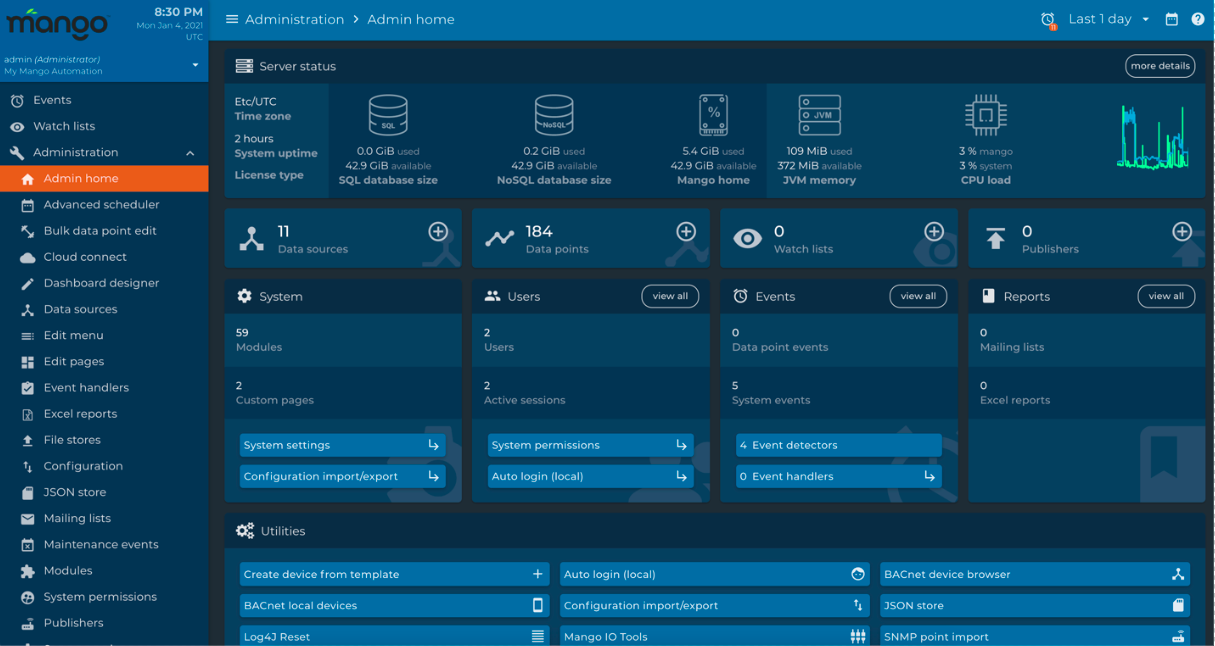
Task: Click the Mailing lists envelope icon in sidebar
Action: point(28,519)
